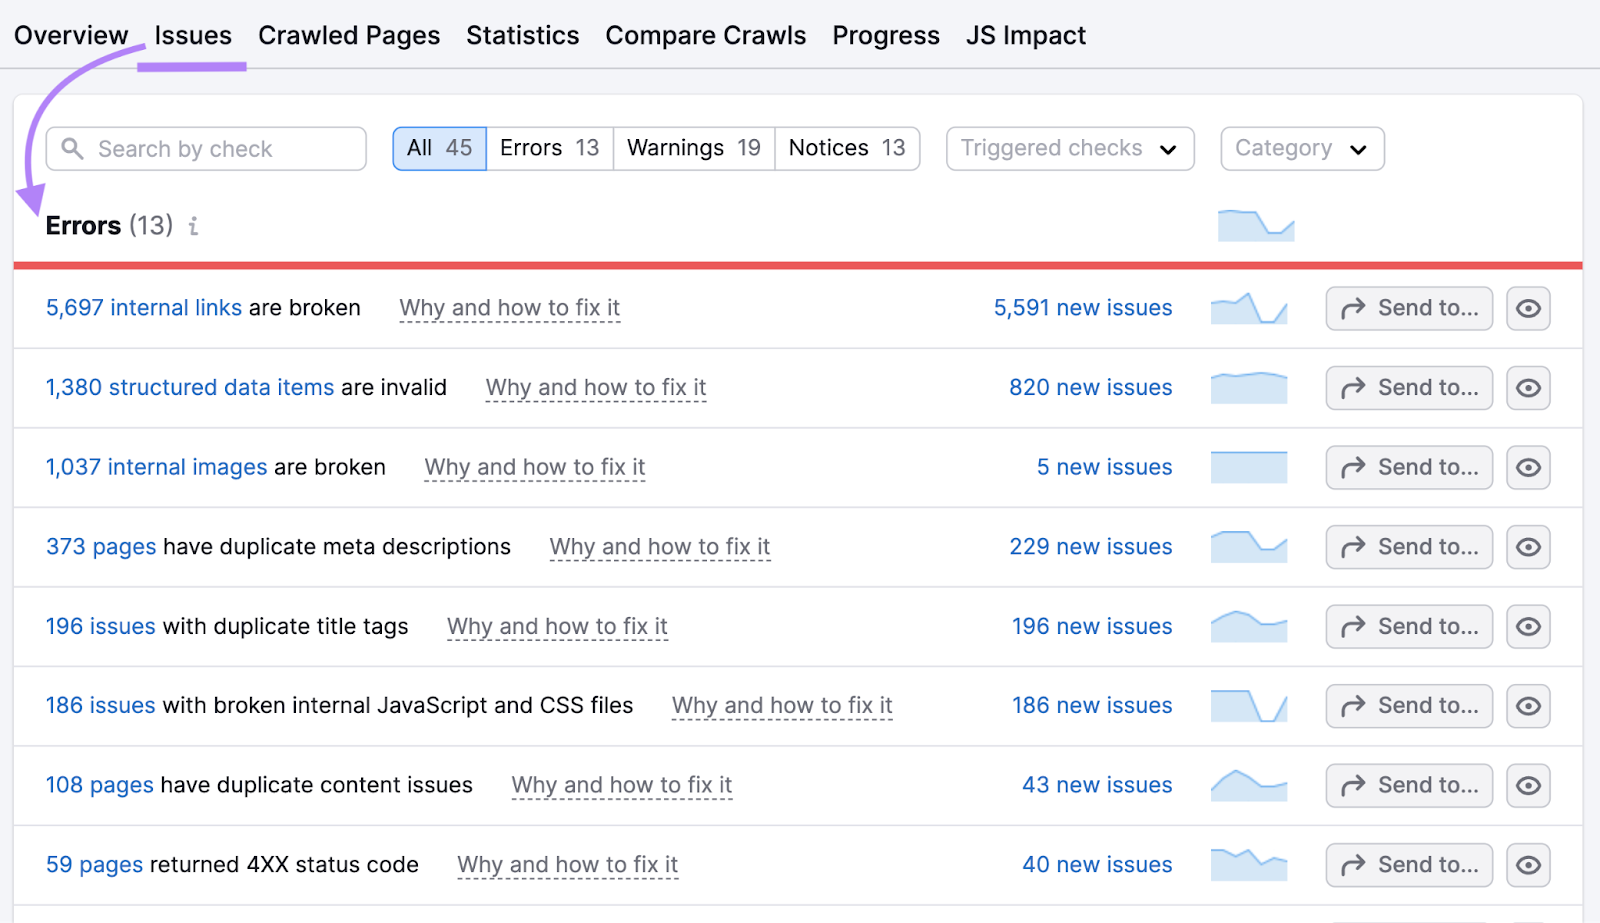Filter by Notices 13

click(x=847, y=149)
